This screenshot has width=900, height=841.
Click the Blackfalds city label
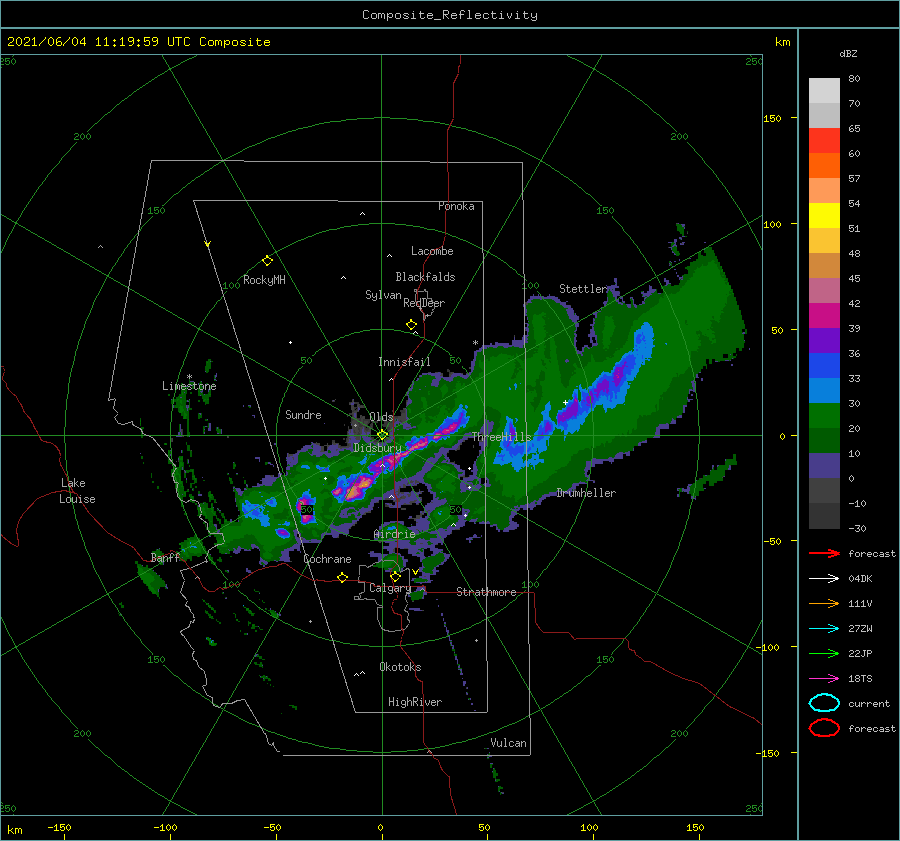tap(425, 277)
